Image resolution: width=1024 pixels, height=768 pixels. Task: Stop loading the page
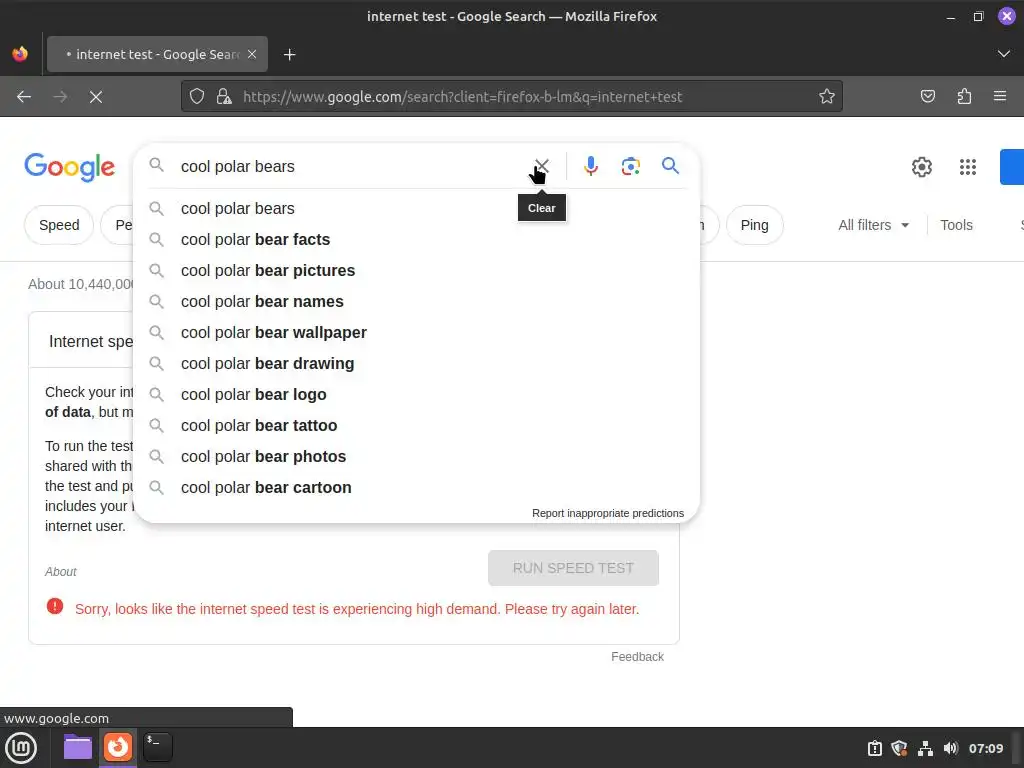pyautogui.click(x=96, y=97)
